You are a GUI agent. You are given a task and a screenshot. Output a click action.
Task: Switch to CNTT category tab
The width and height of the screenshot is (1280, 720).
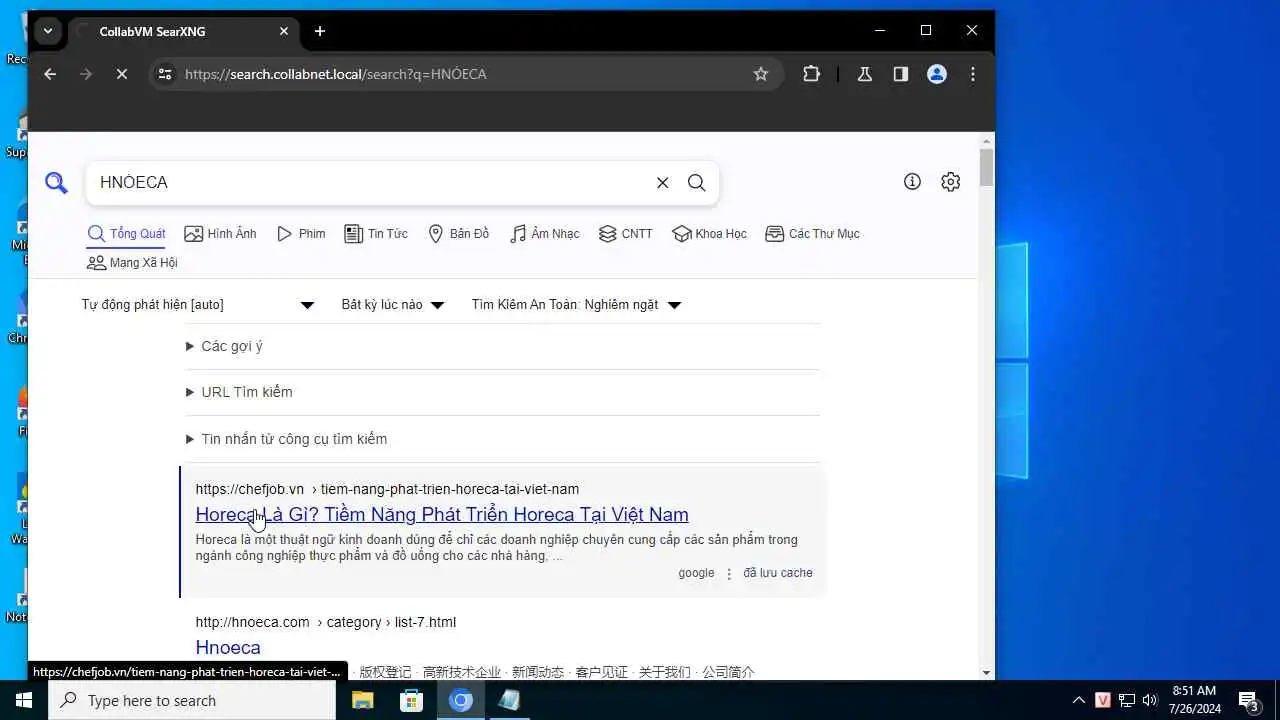[625, 234]
